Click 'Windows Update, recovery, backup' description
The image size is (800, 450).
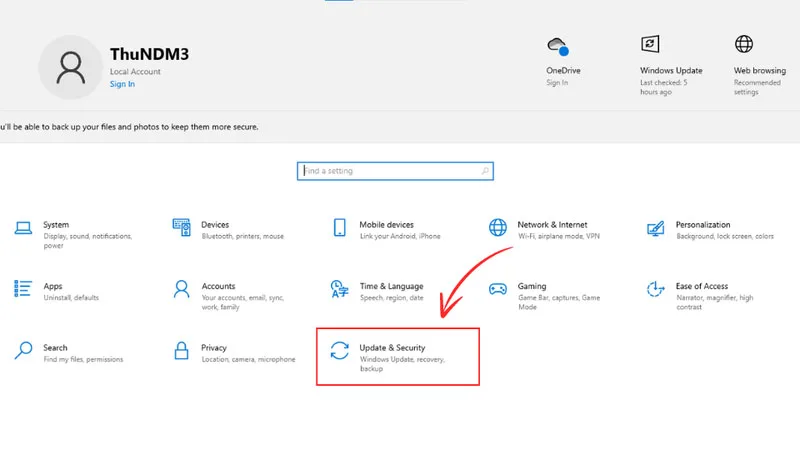[x=402, y=364]
